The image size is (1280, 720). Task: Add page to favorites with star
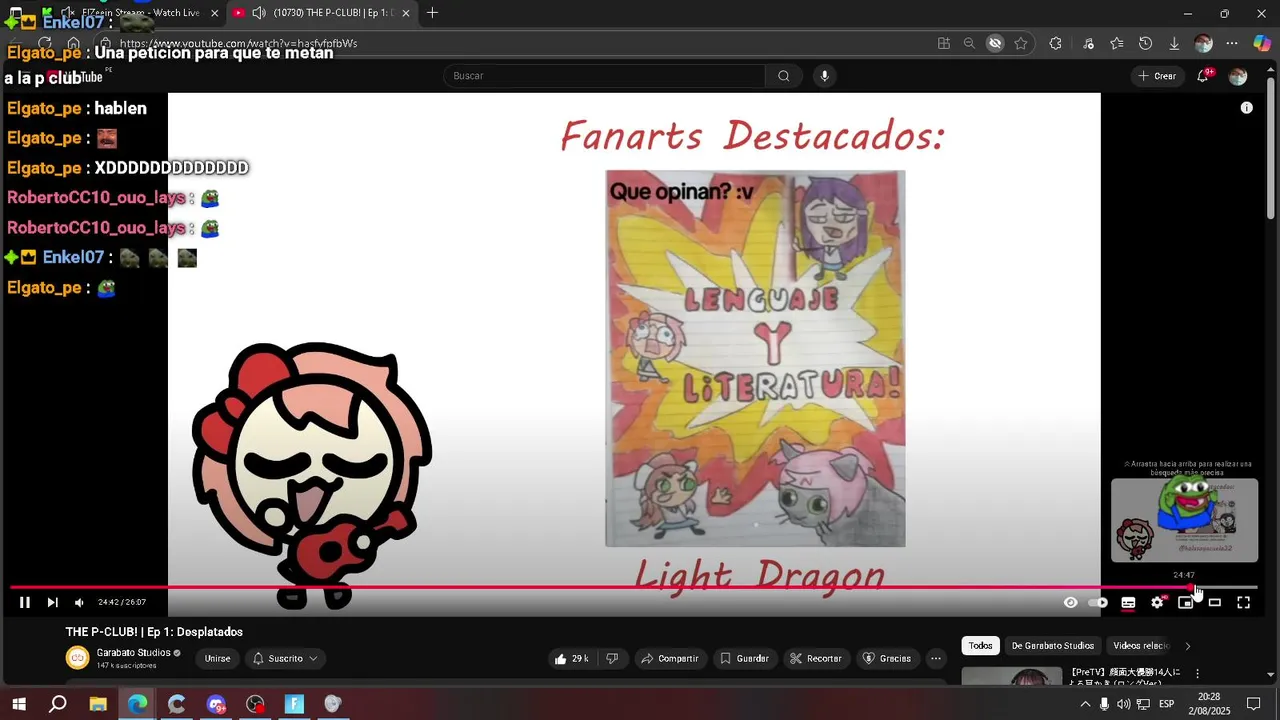point(1021,43)
